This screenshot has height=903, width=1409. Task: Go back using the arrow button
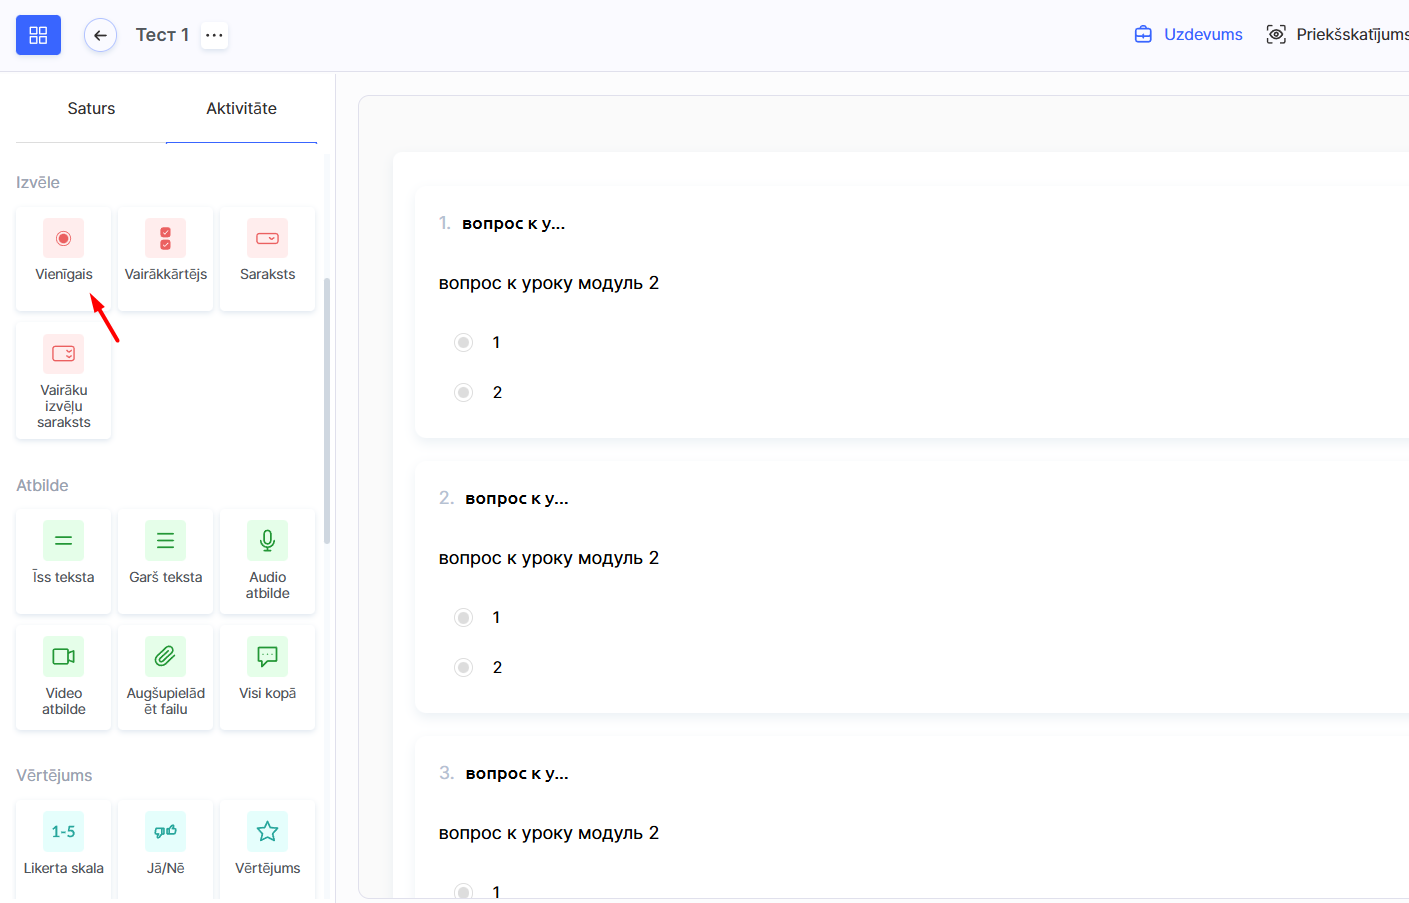[100, 35]
